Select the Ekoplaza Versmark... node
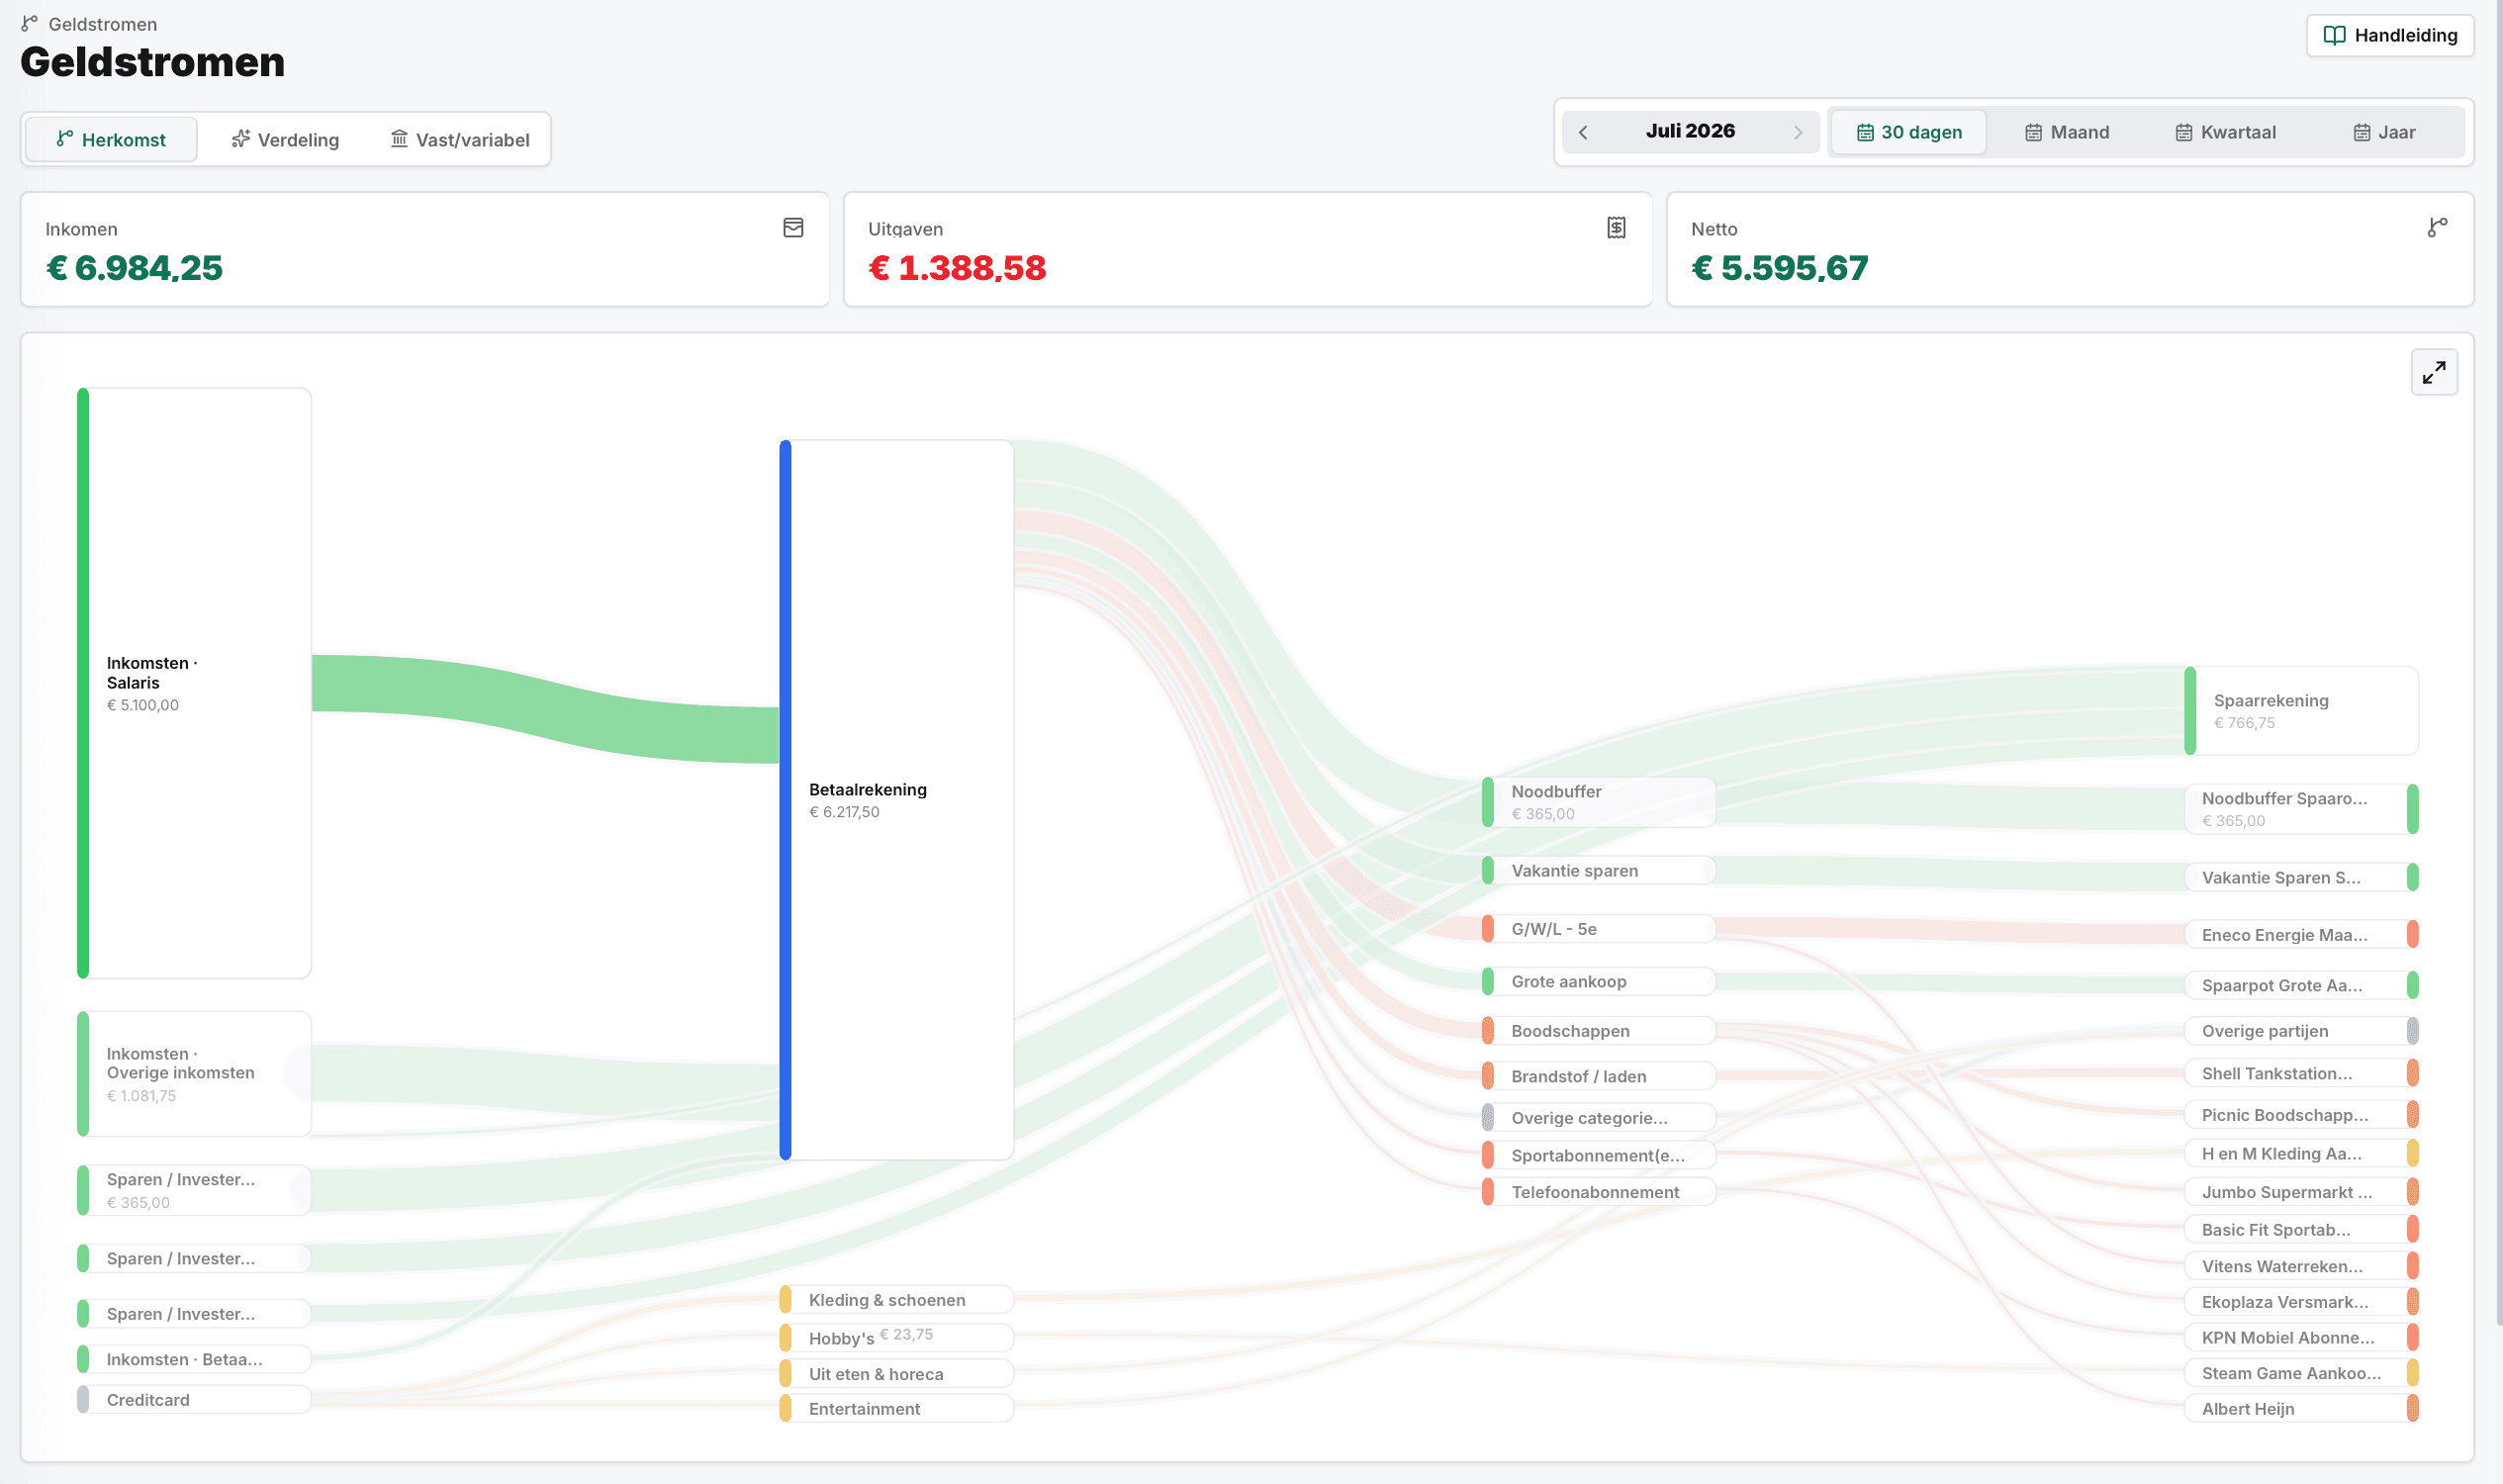The width and height of the screenshot is (2503, 1484). click(2301, 1301)
